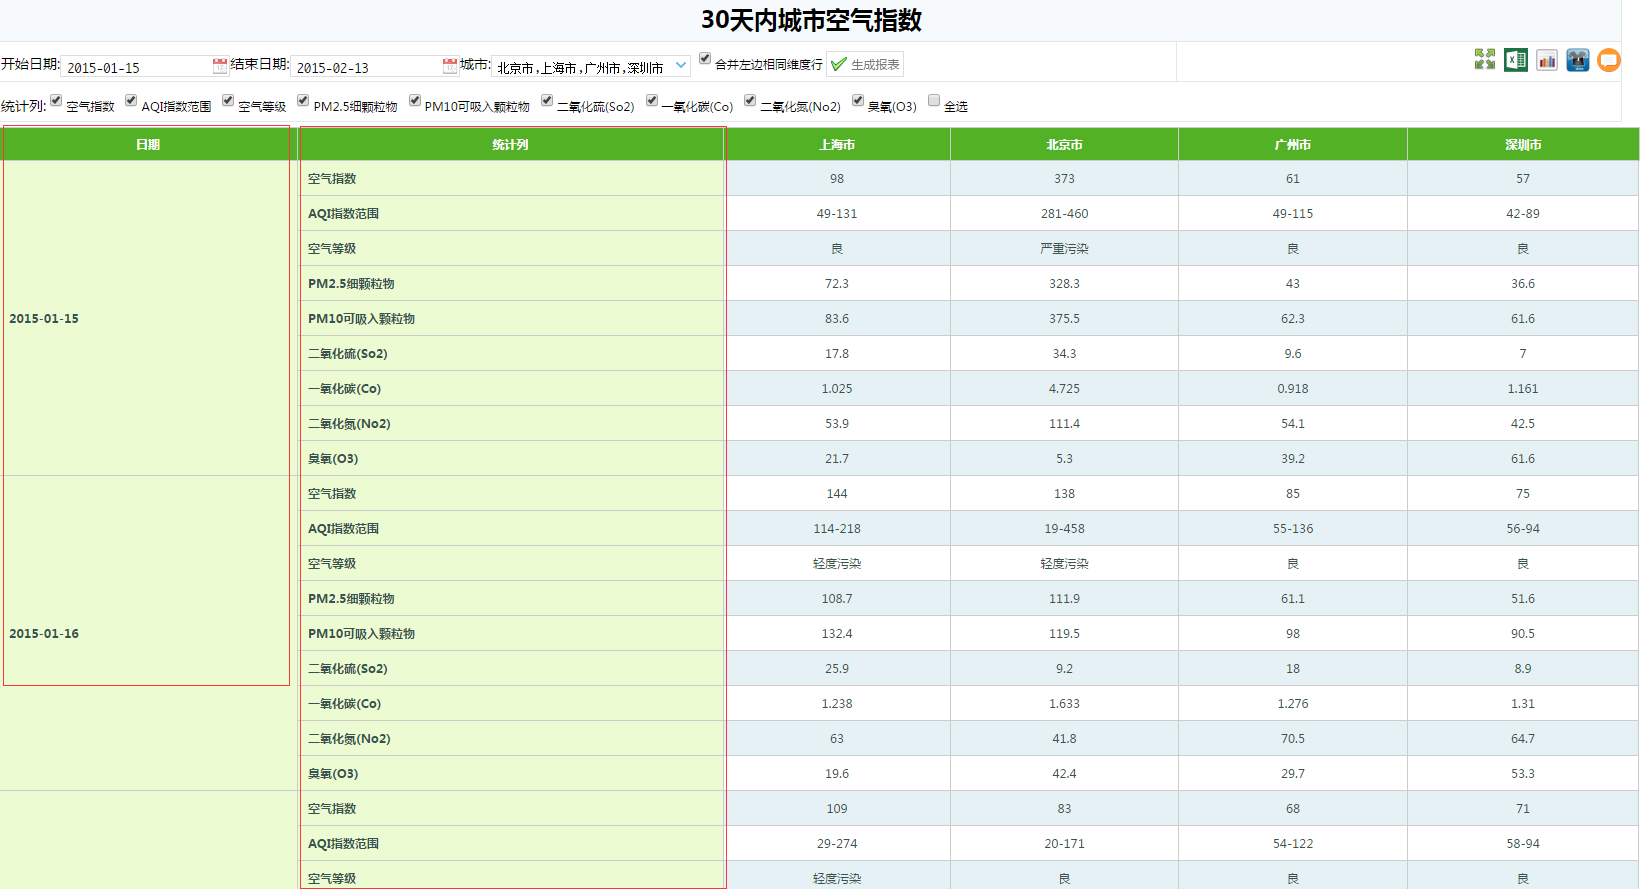The height and width of the screenshot is (889, 1640).
Task: Click the 北京市 column header
Action: pyautogui.click(x=1064, y=144)
